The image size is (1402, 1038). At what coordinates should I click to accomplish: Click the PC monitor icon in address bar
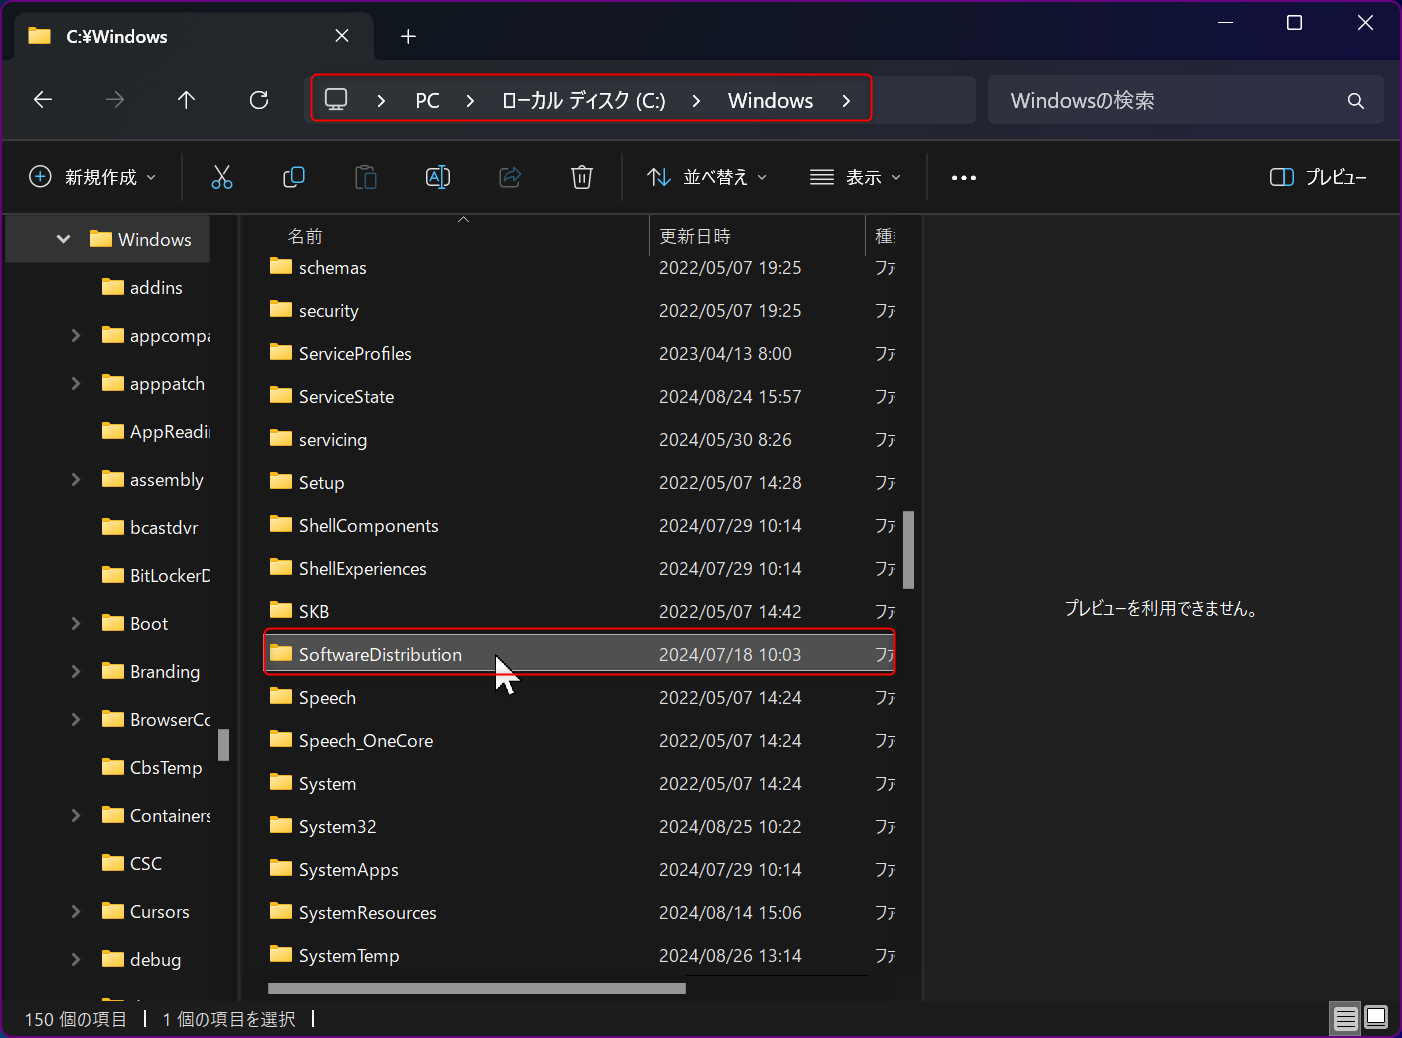(x=336, y=100)
